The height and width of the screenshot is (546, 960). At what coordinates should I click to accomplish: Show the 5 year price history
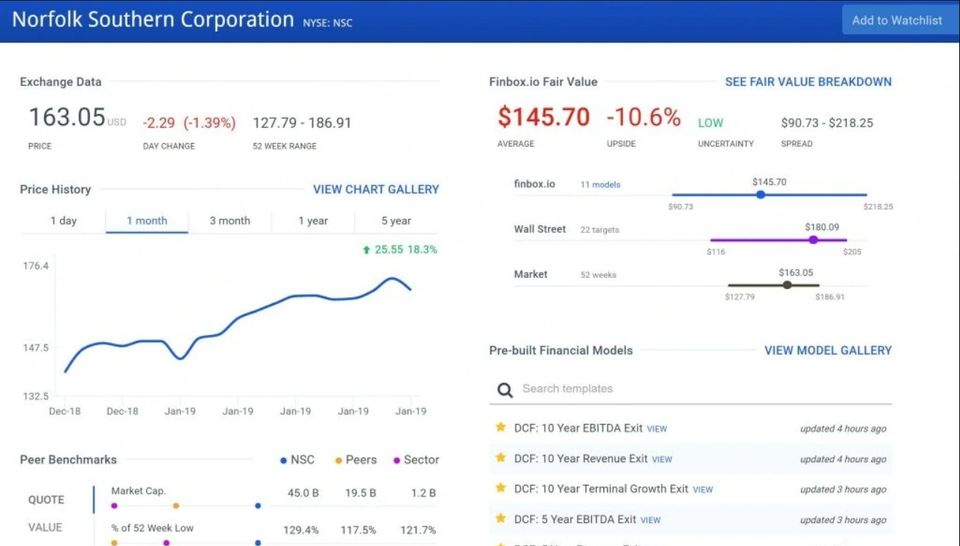pyautogui.click(x=396, y=221)
